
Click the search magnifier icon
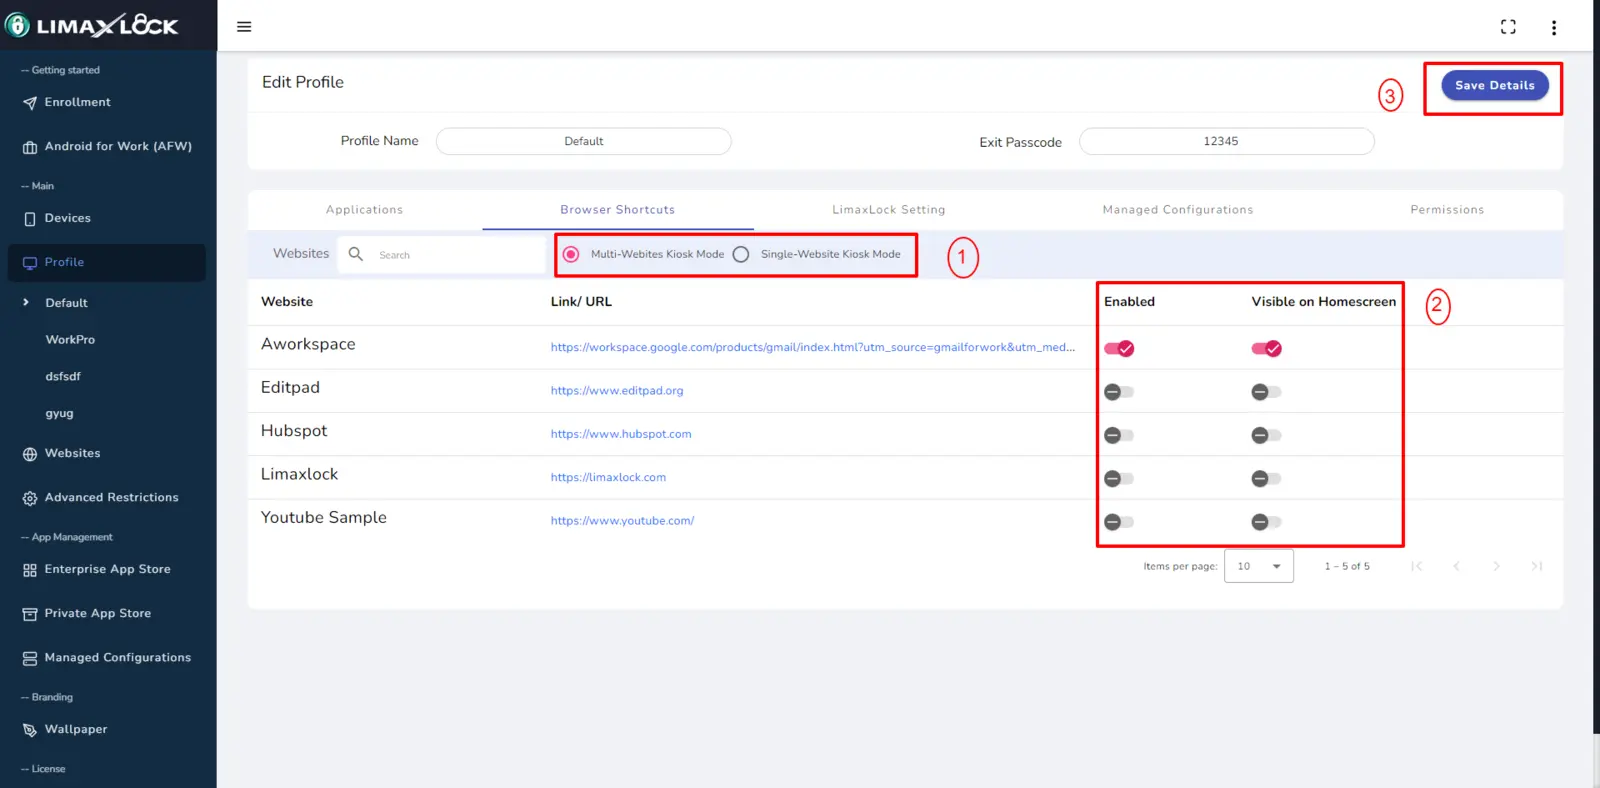pos(355,254)
